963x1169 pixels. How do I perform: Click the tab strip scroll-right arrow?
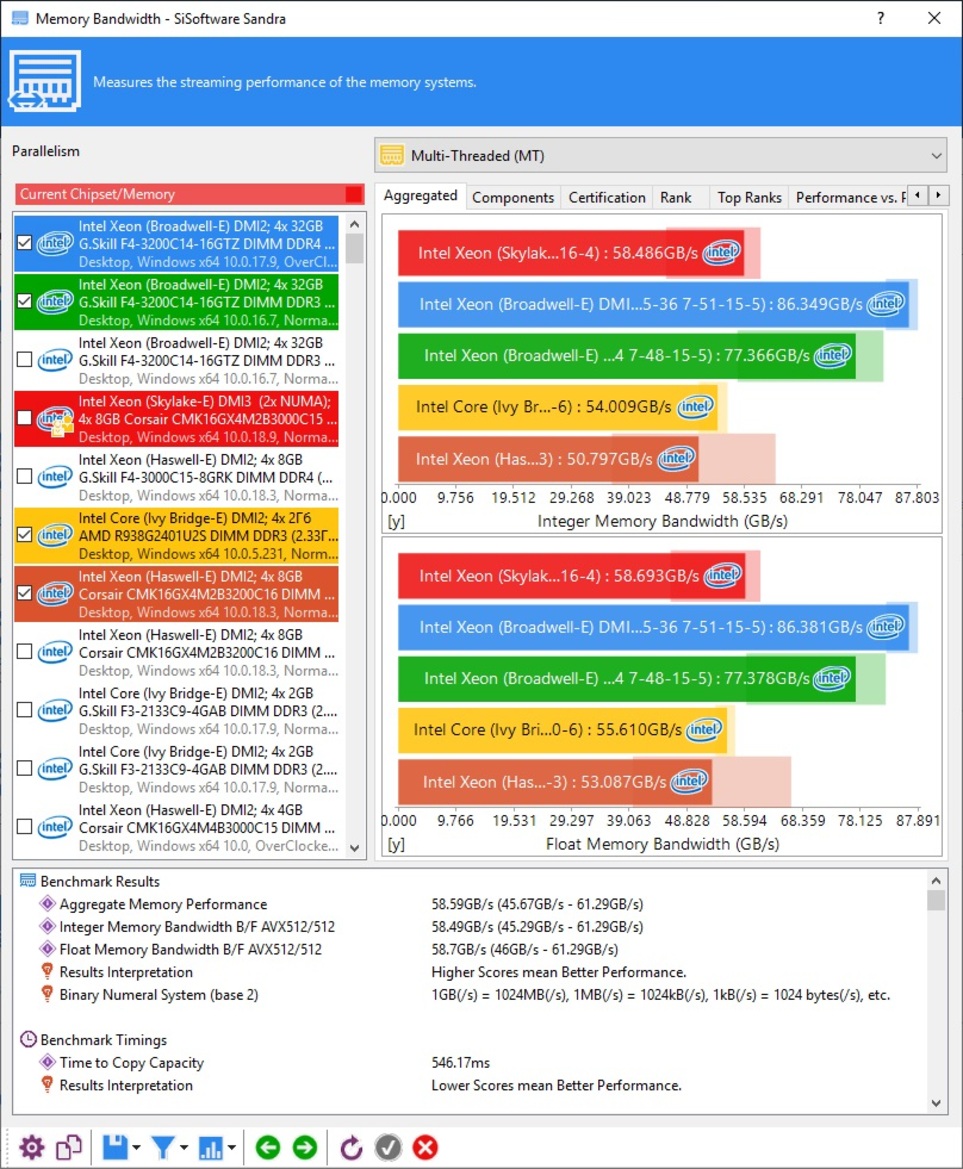point(938,195)
